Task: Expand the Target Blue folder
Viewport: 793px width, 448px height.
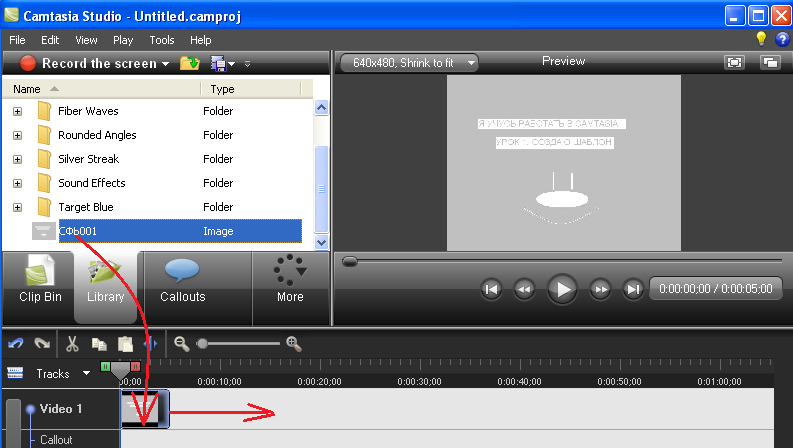Action: [18, 207]
